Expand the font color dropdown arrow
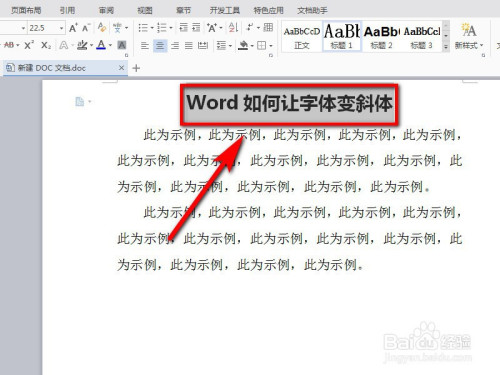This screenshot has height=375, width=500. click(110, 45)
